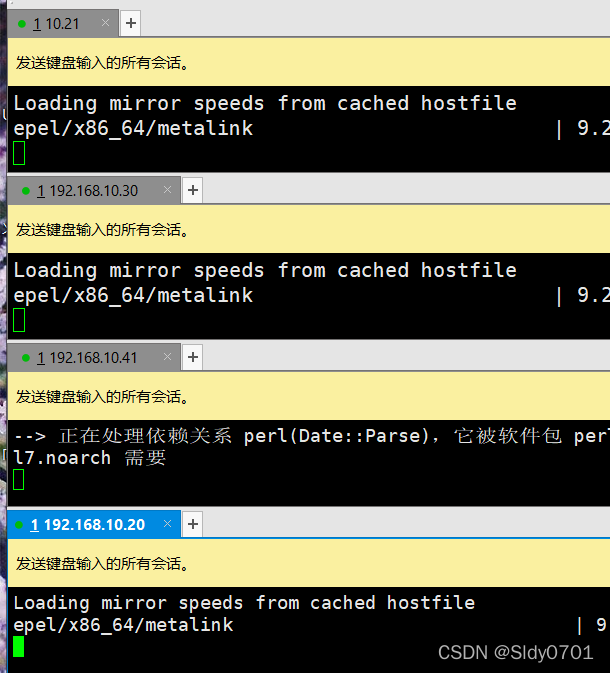Click green status dot on 192.168.10.30 tab
The width and height of the screenshot is (610, 673).
click(x=26, y=191)
